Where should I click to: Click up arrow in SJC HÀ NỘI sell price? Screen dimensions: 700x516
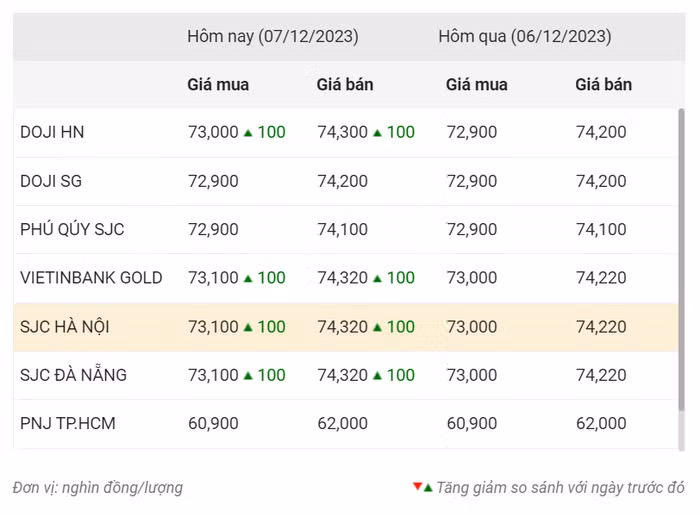click(x=377, y=327)
